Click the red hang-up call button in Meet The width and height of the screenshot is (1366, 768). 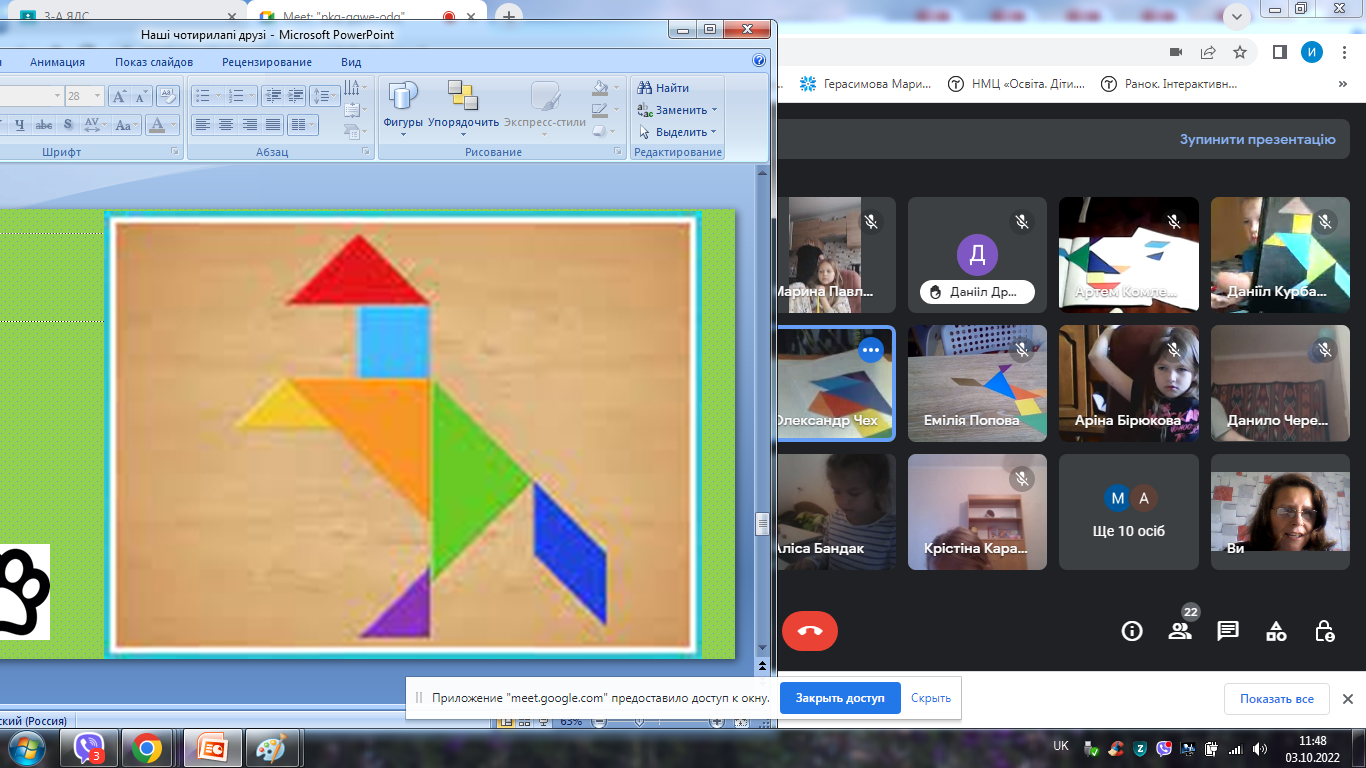pos(810,631)
